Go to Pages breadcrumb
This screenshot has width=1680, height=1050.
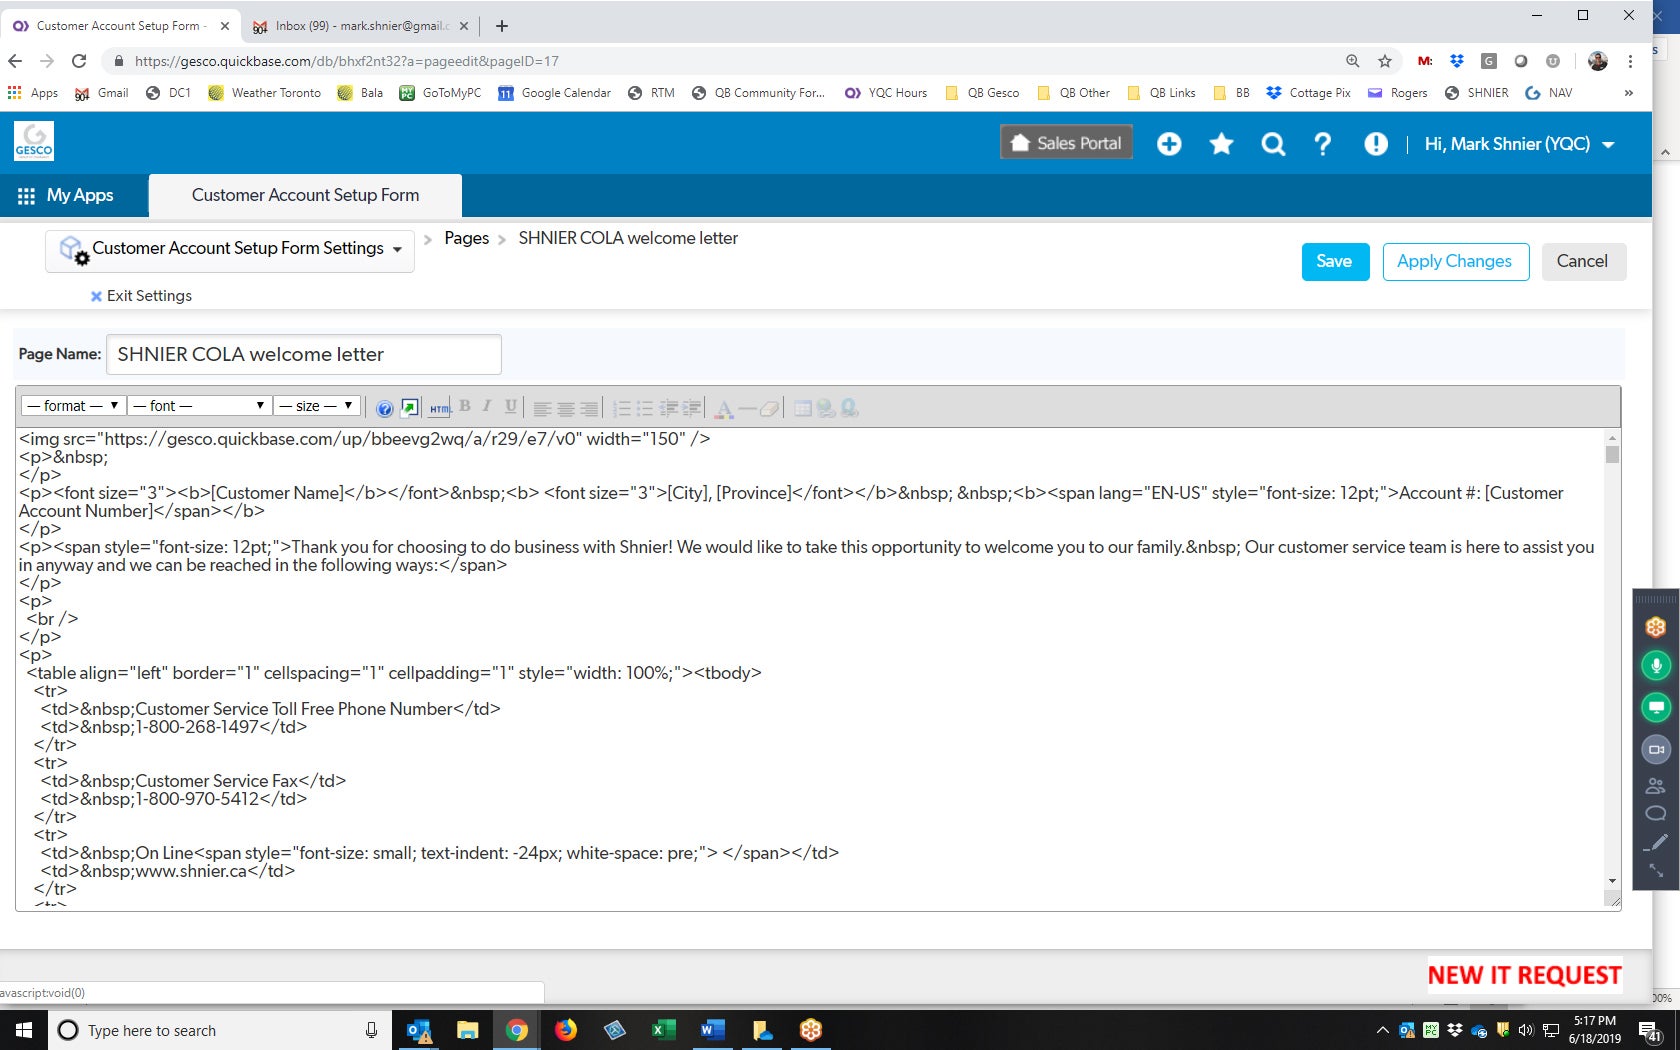pyautogui.click(x=466, y=238)
